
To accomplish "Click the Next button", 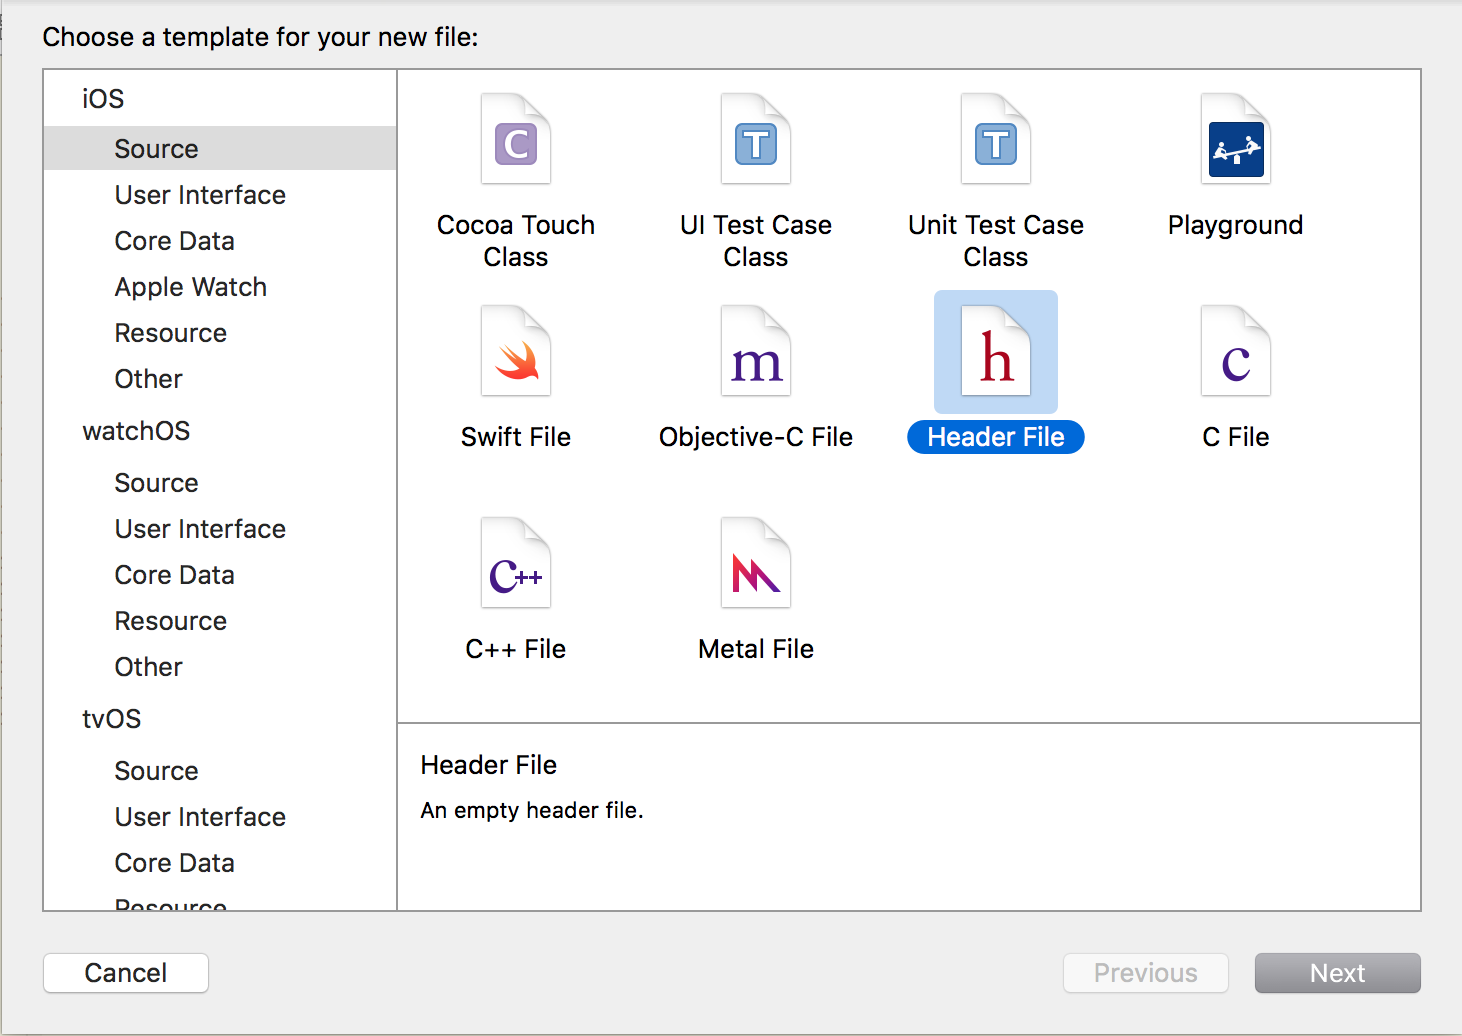I will [1338, 973].
